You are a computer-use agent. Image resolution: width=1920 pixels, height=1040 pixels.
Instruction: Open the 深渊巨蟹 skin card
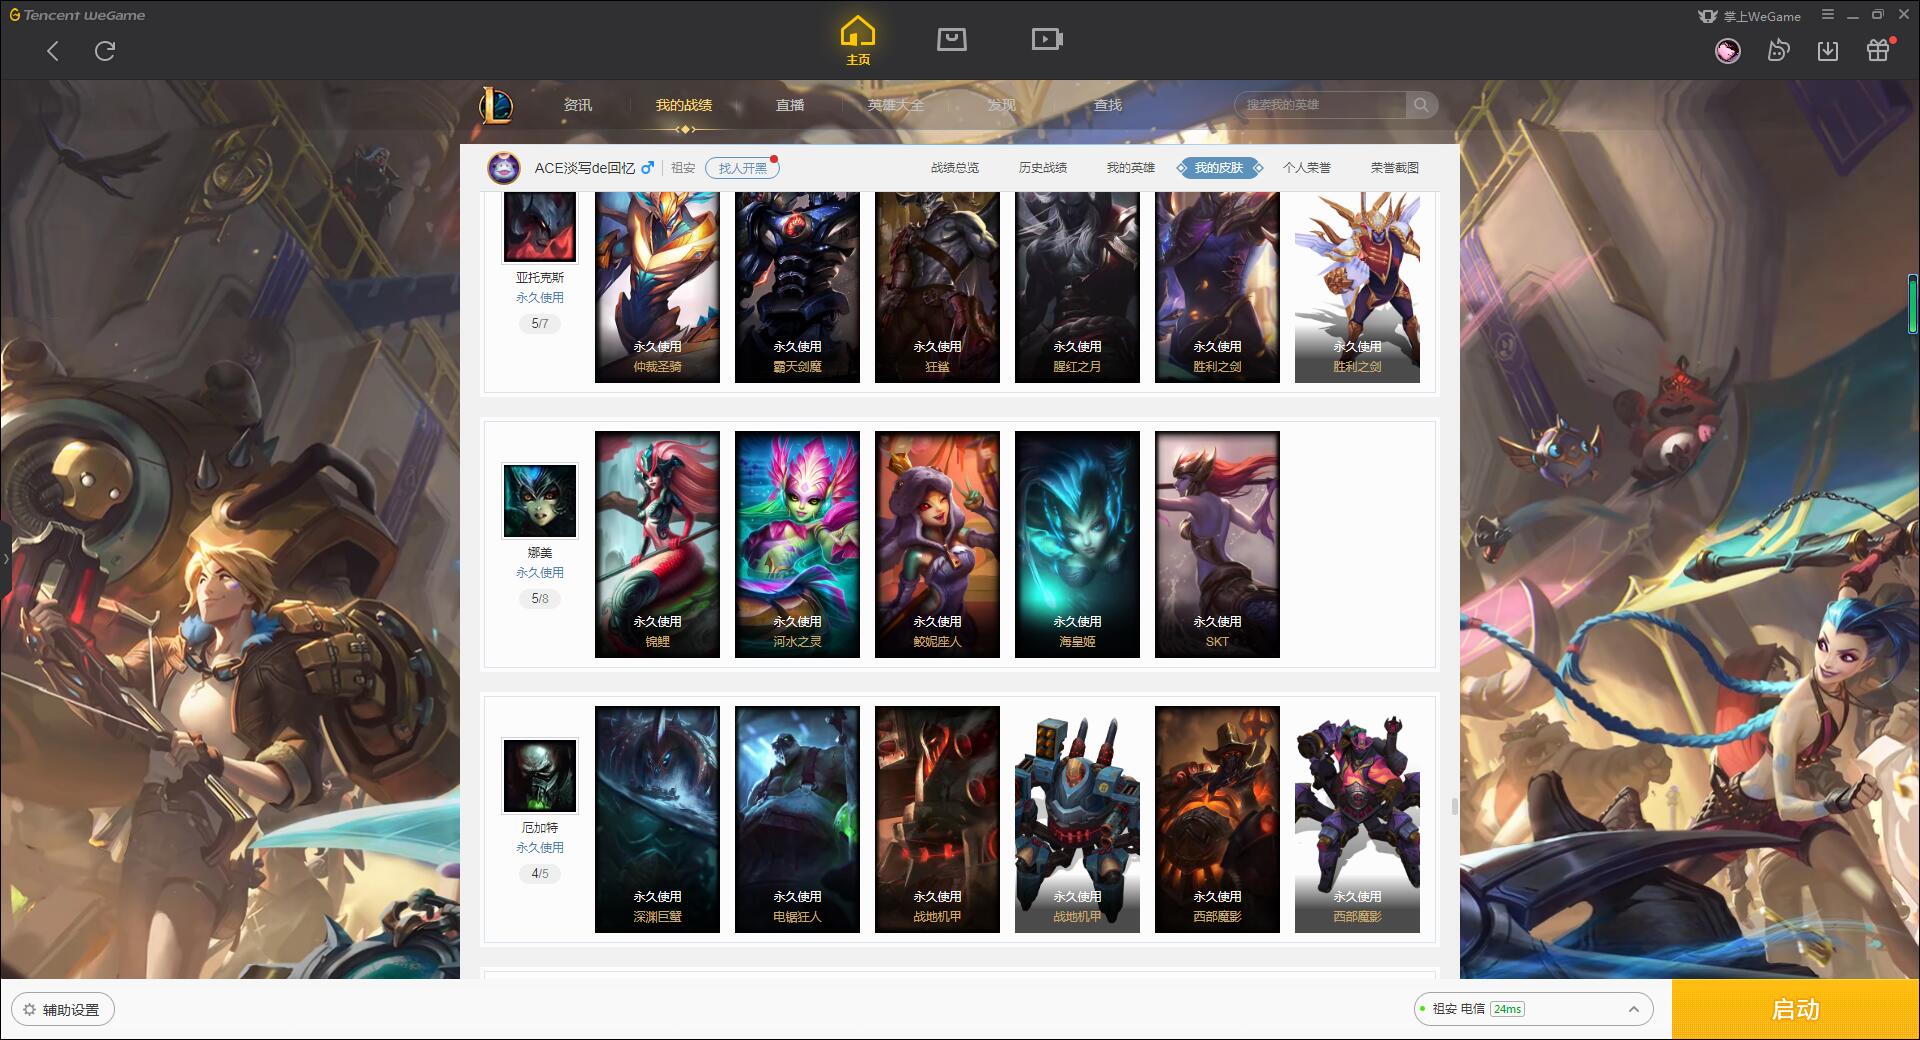tap(657, 819)
